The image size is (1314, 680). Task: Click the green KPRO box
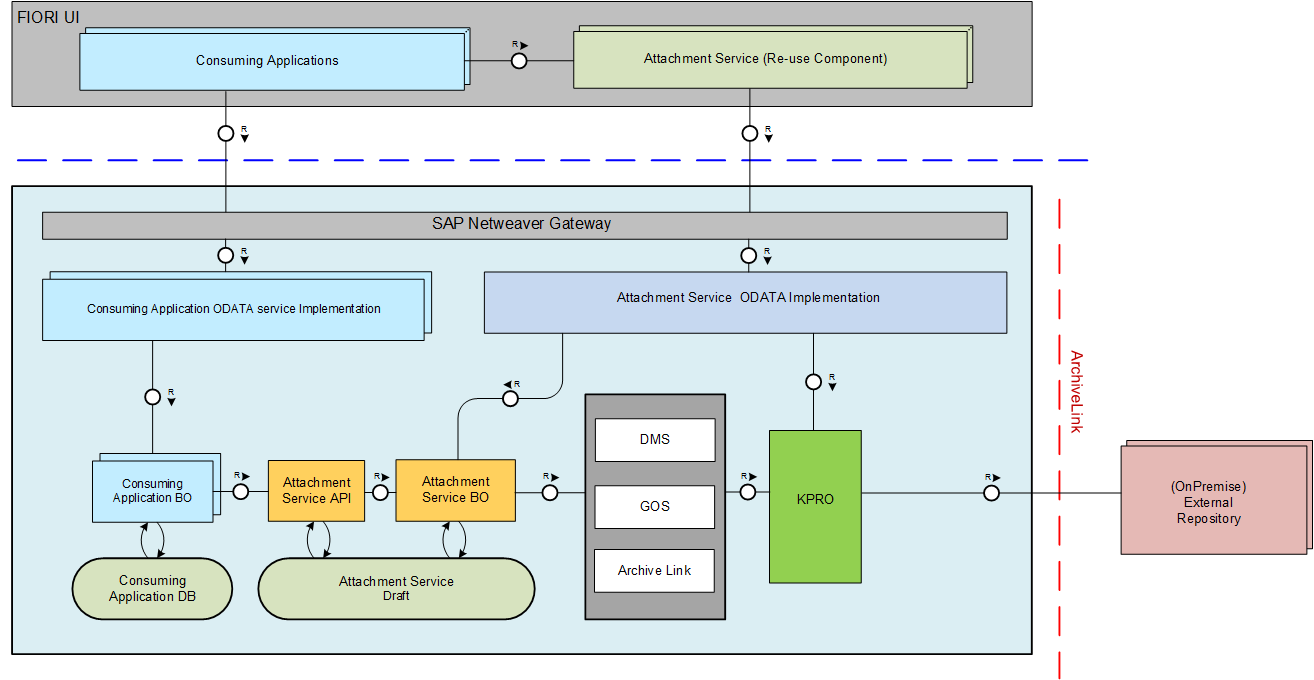815,506
